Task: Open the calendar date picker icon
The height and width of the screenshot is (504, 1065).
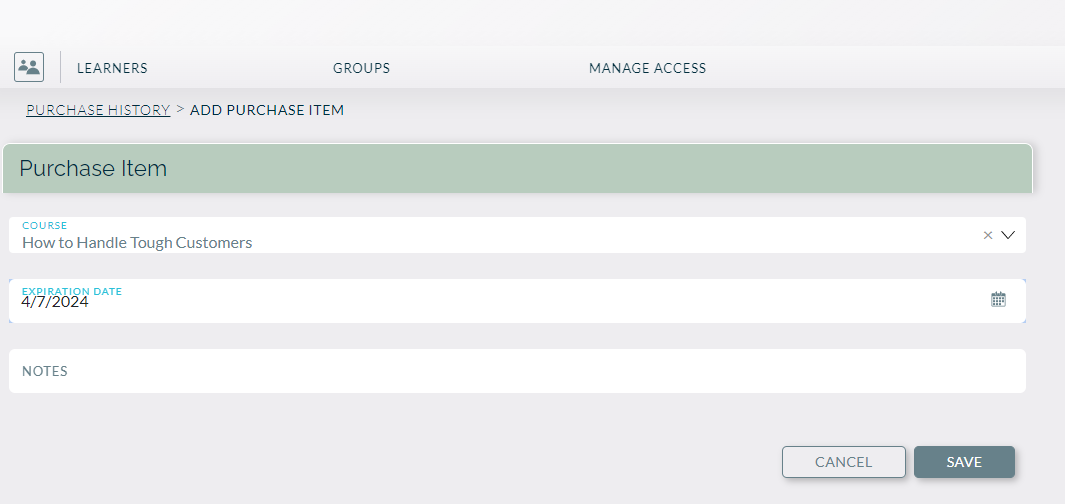Action: coord(998,299)
